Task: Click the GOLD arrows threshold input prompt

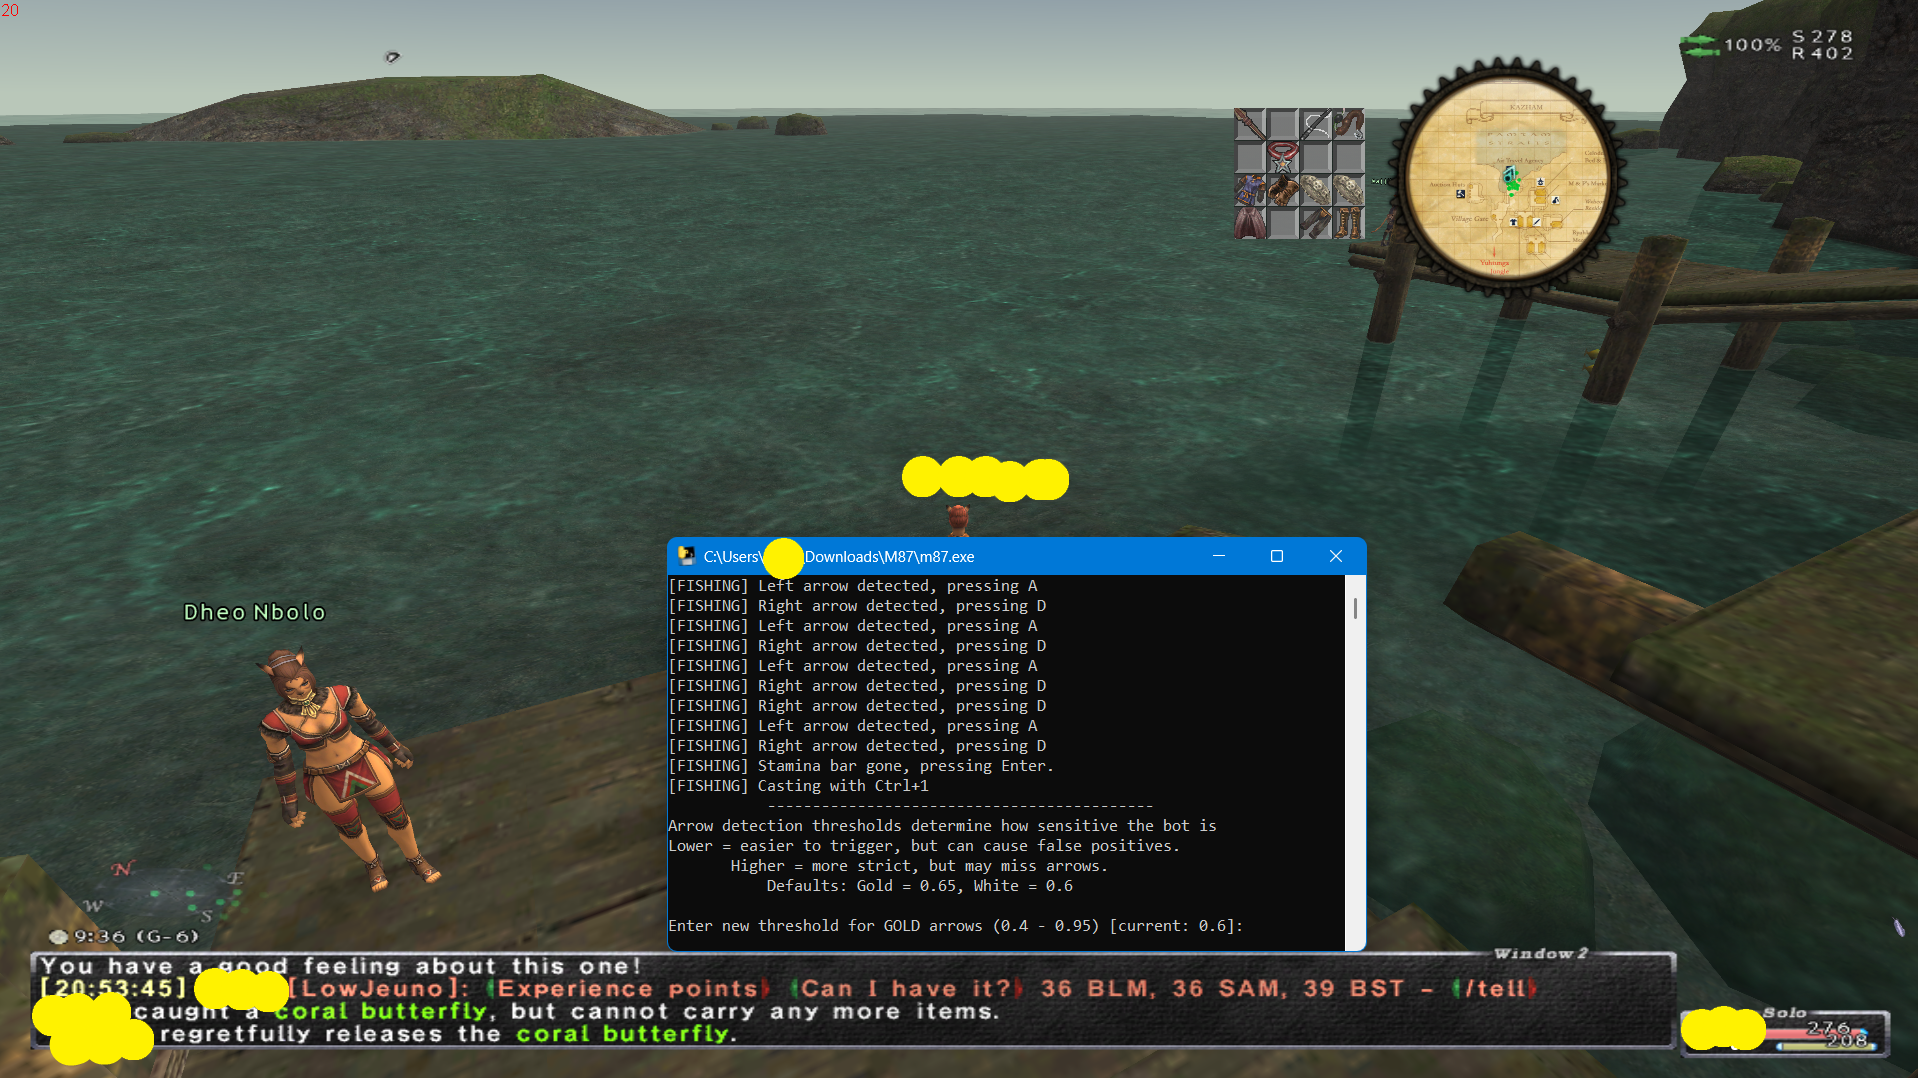Action: [956, 926]
